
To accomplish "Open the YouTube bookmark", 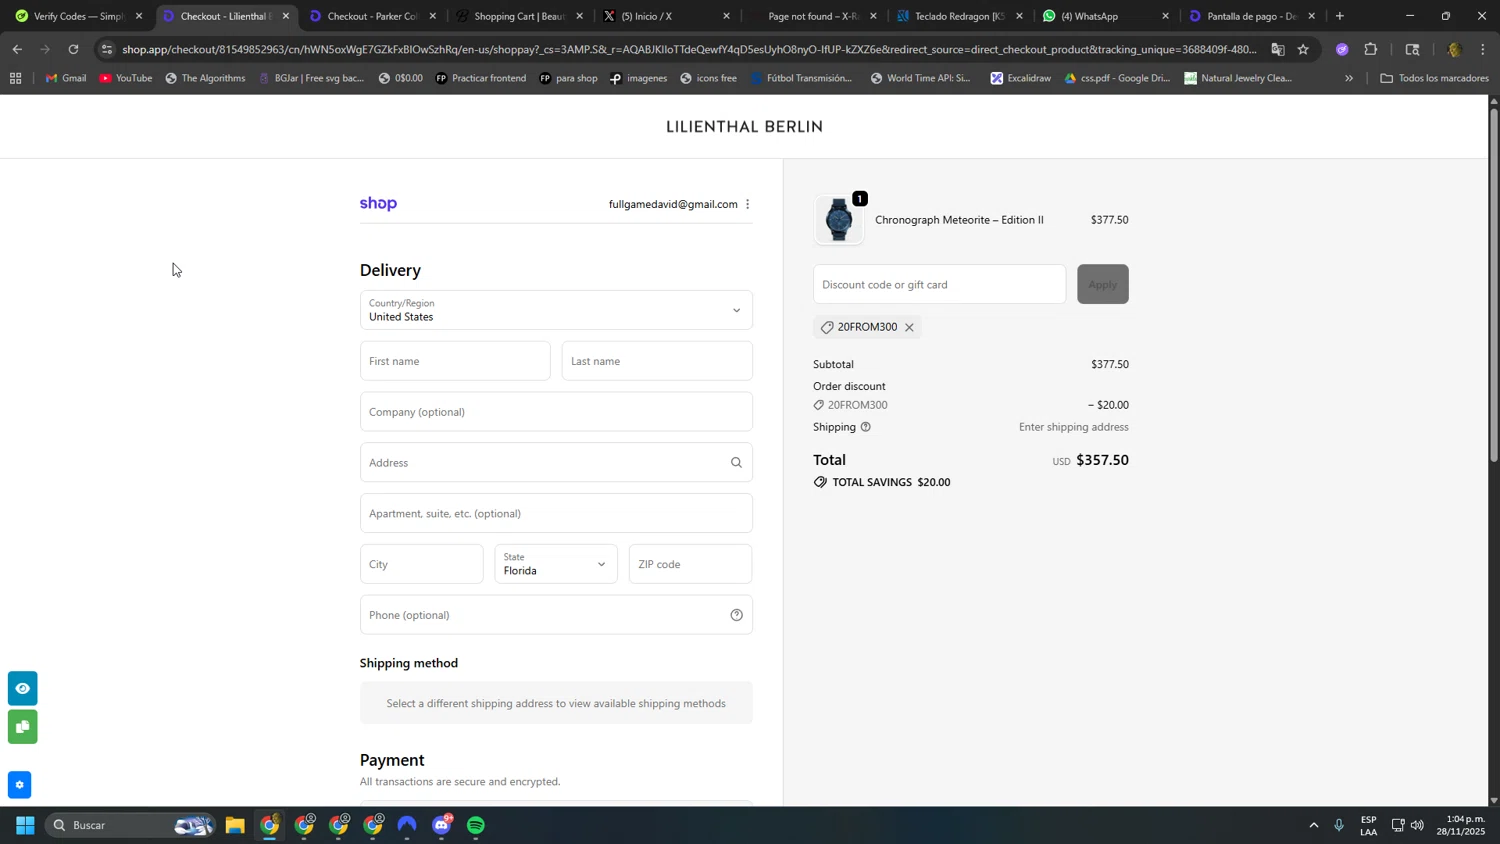I will (x=126, y=78).
